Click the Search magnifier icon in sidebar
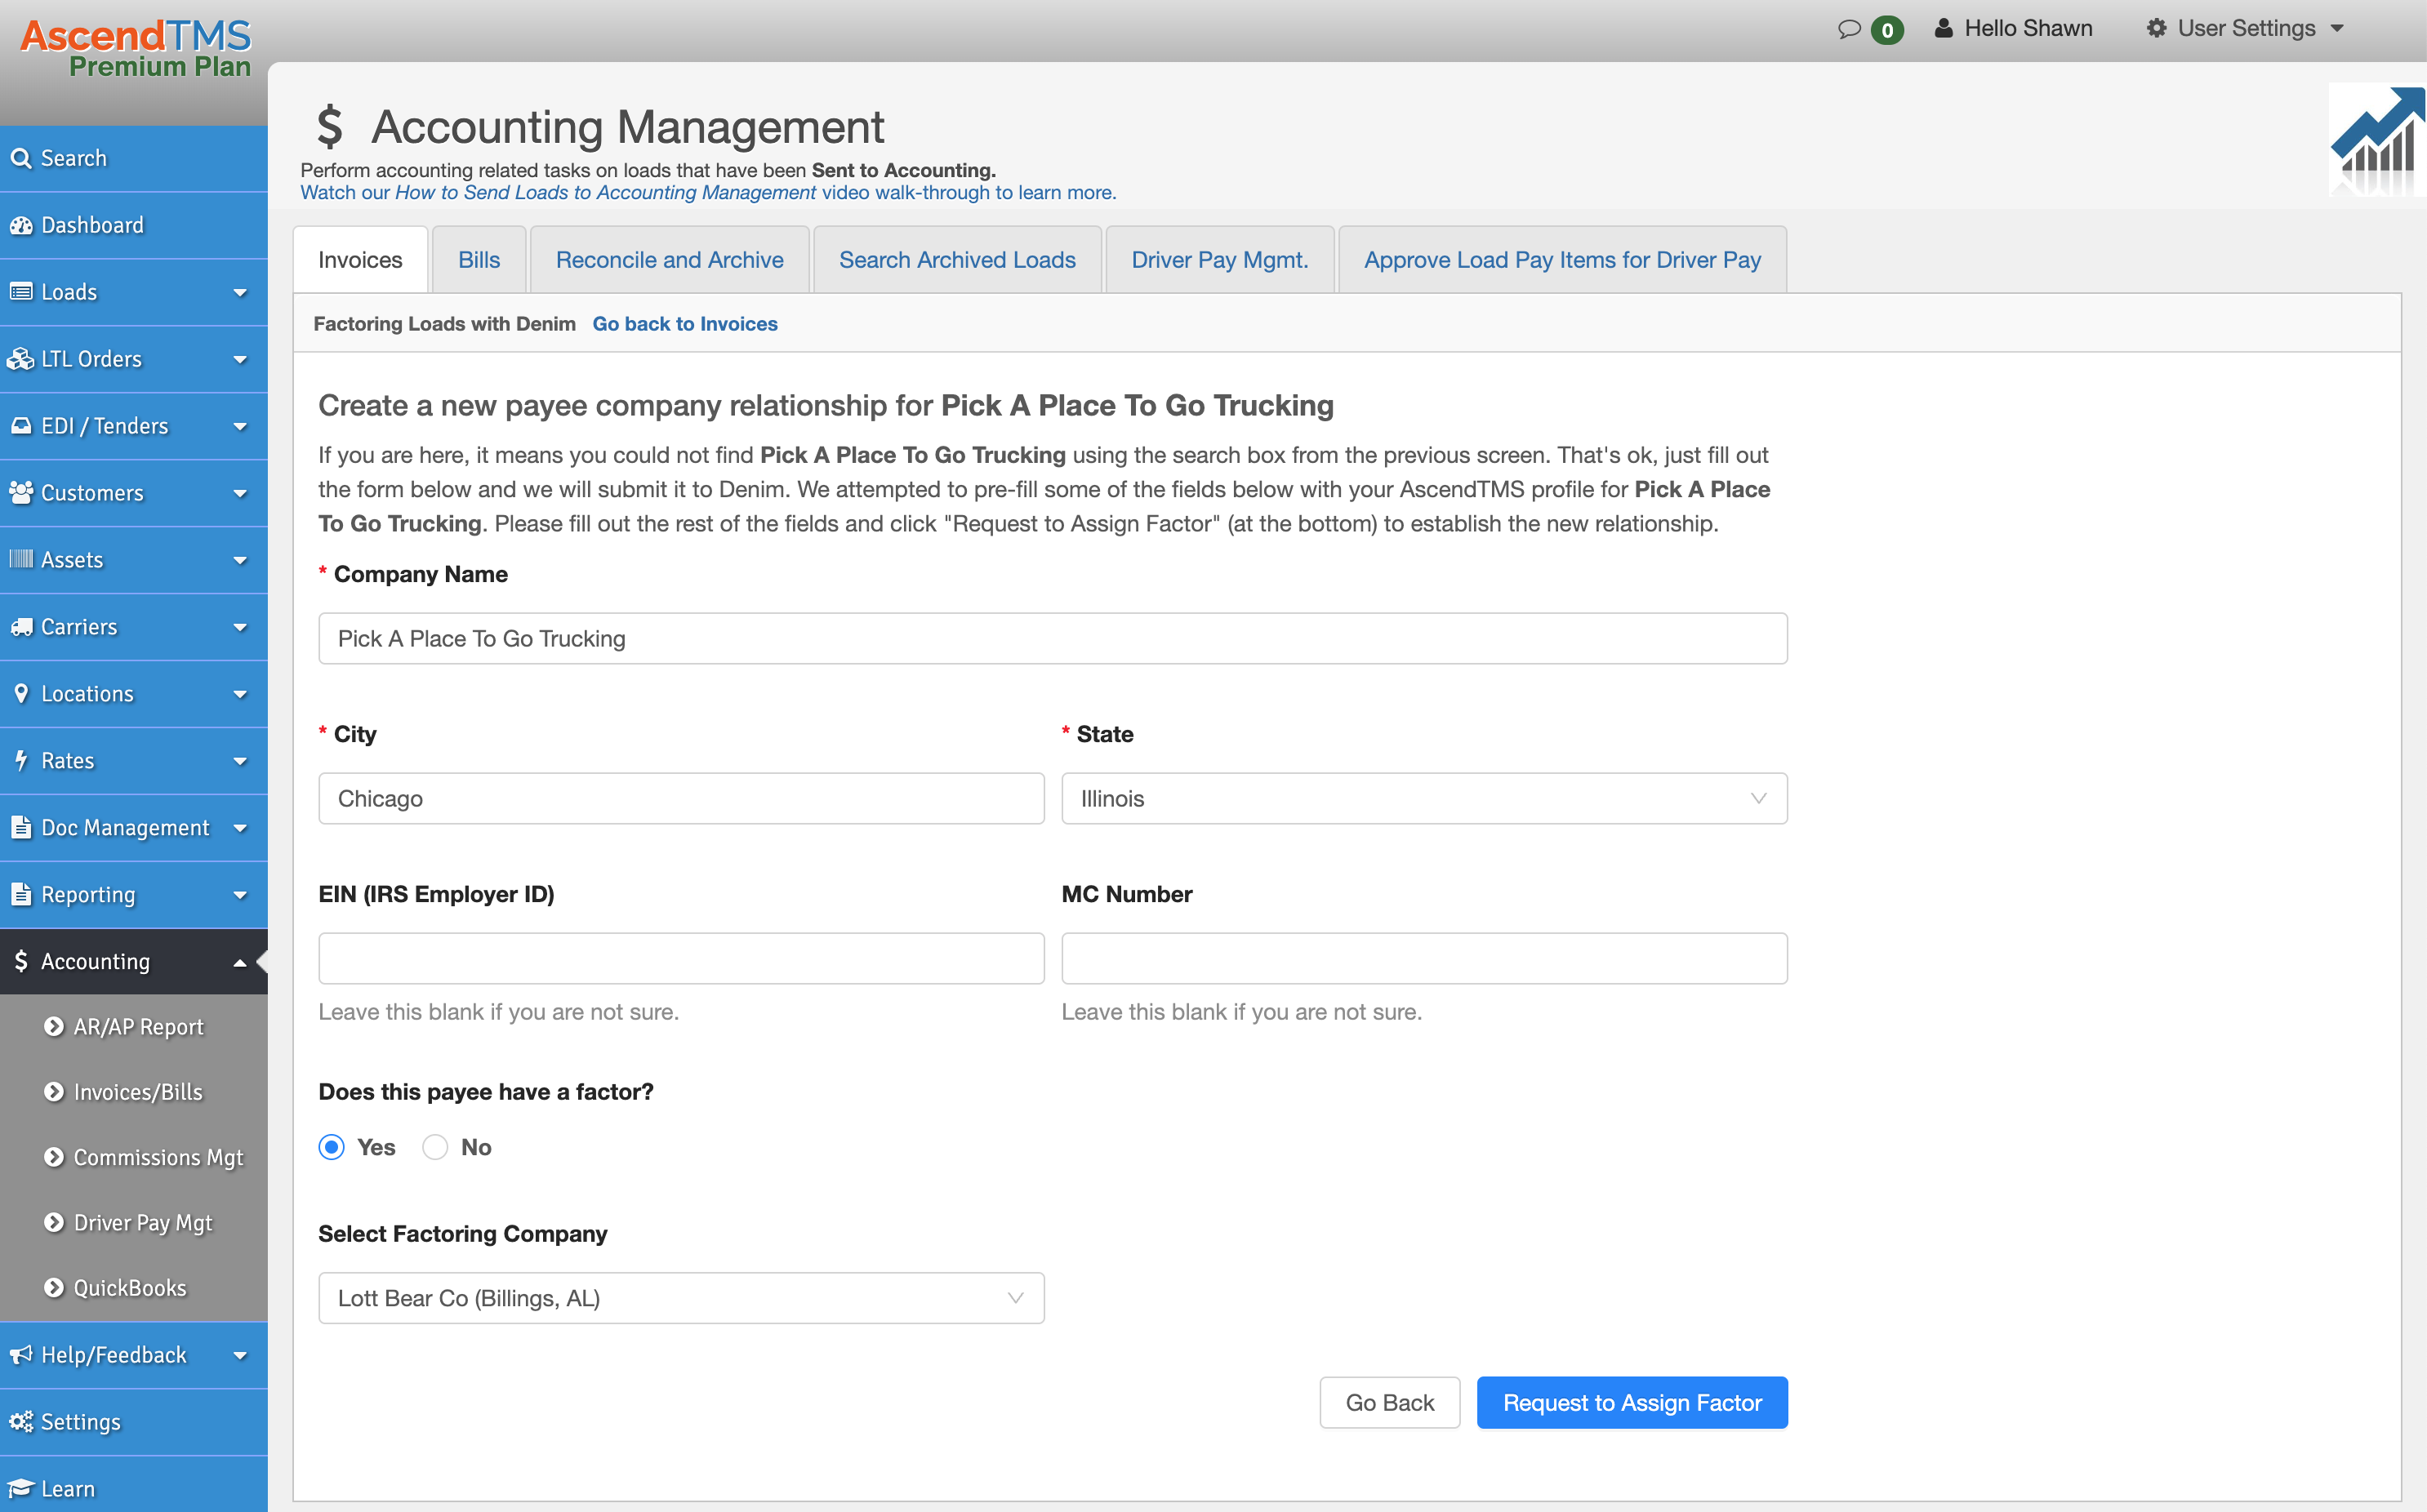 pyautogui.click(x=21, y=159)
